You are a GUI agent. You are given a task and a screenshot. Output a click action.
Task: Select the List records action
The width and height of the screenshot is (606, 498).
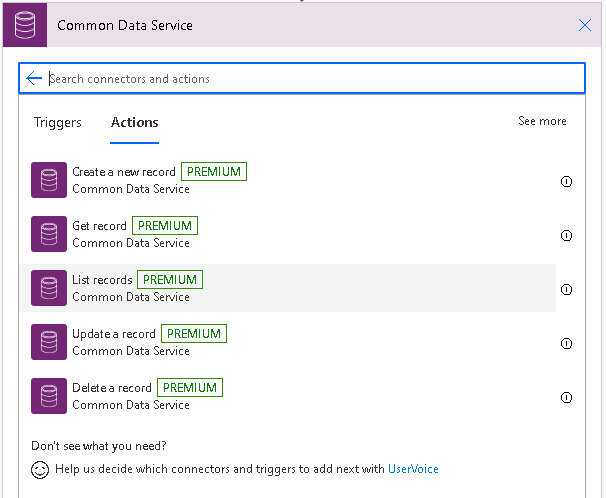click(288, 288)
